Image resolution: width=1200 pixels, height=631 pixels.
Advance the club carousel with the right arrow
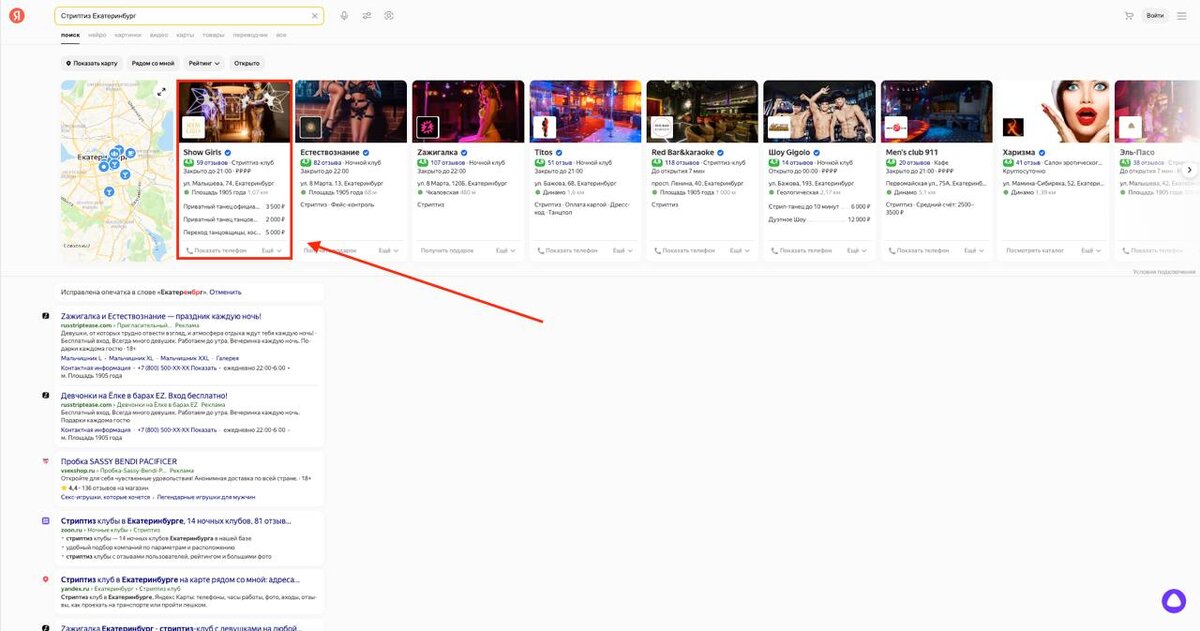tap(1190, 170)
